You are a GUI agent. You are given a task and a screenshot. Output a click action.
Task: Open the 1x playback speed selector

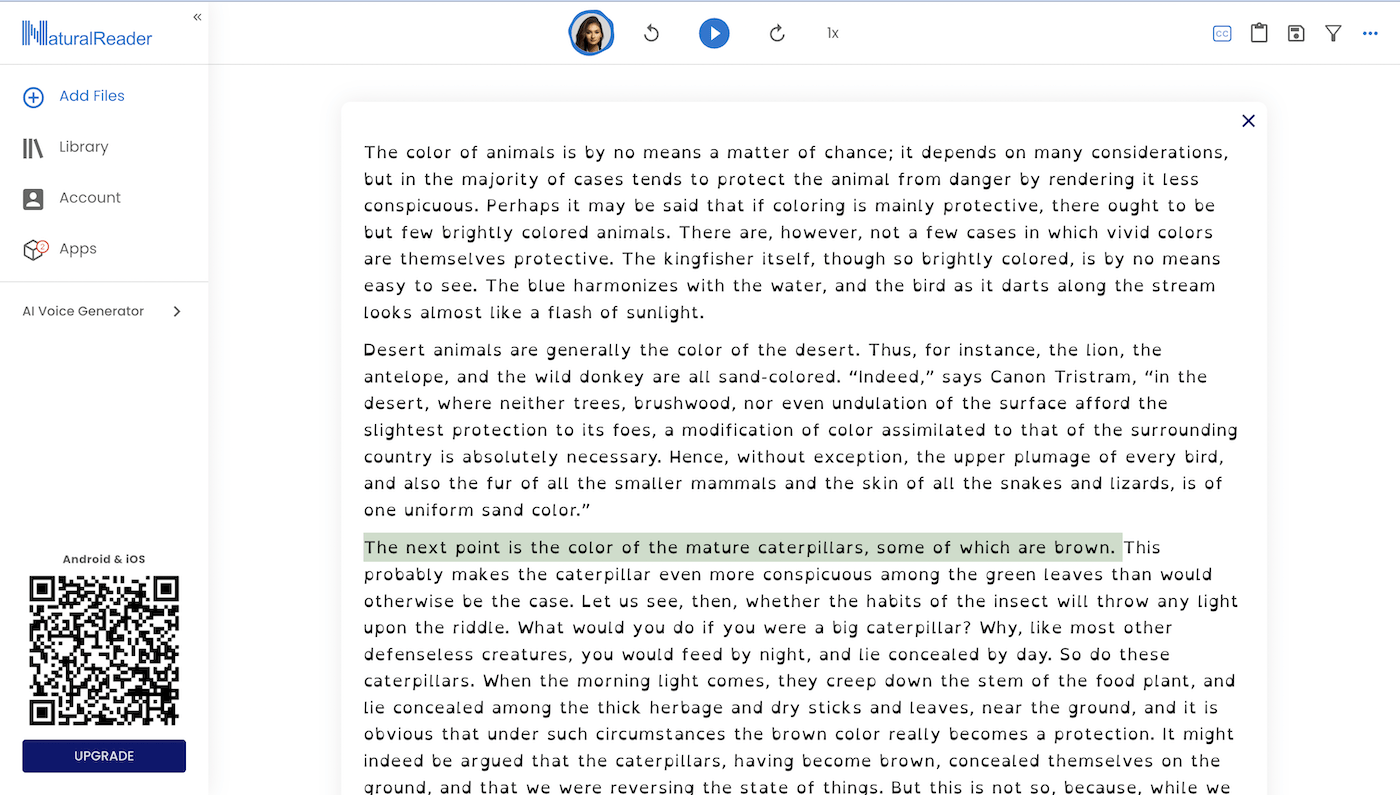[832, 33]
